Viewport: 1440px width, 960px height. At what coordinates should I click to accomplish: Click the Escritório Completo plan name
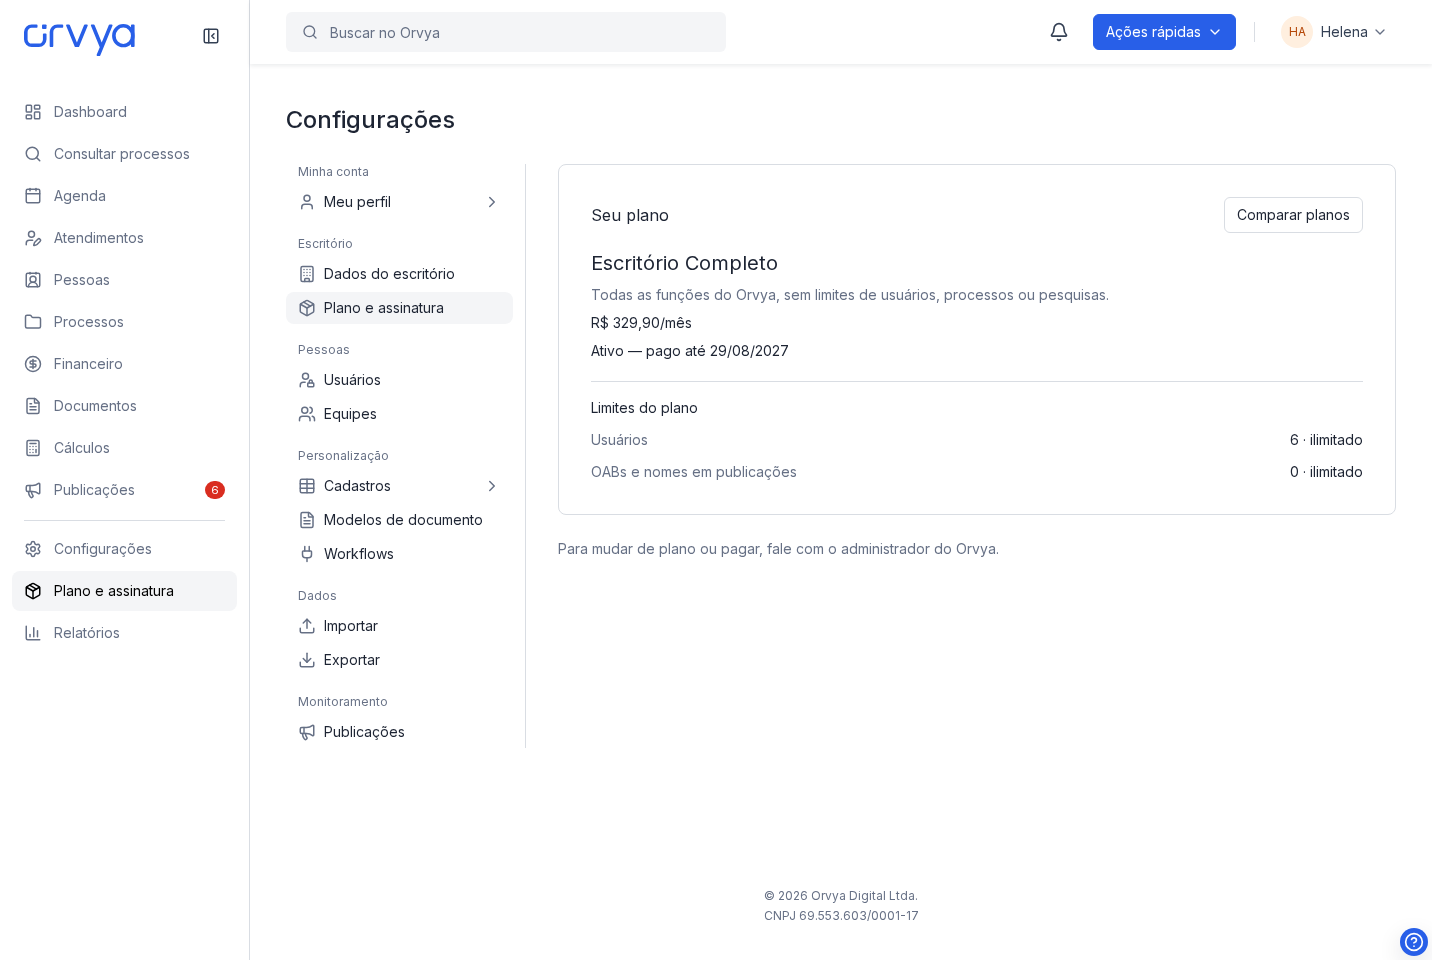pos(684,263)
